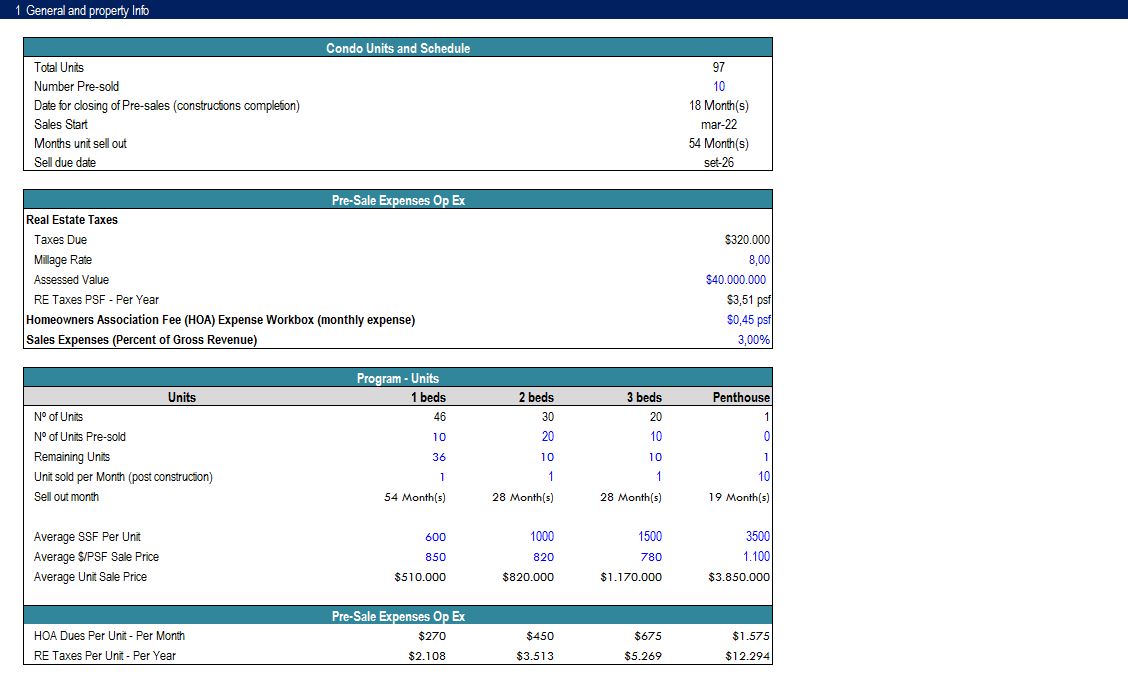Screen dimensions: 1128x674
Task: Select the Sell due date set-26 cell
Action: tap(719, 163)
